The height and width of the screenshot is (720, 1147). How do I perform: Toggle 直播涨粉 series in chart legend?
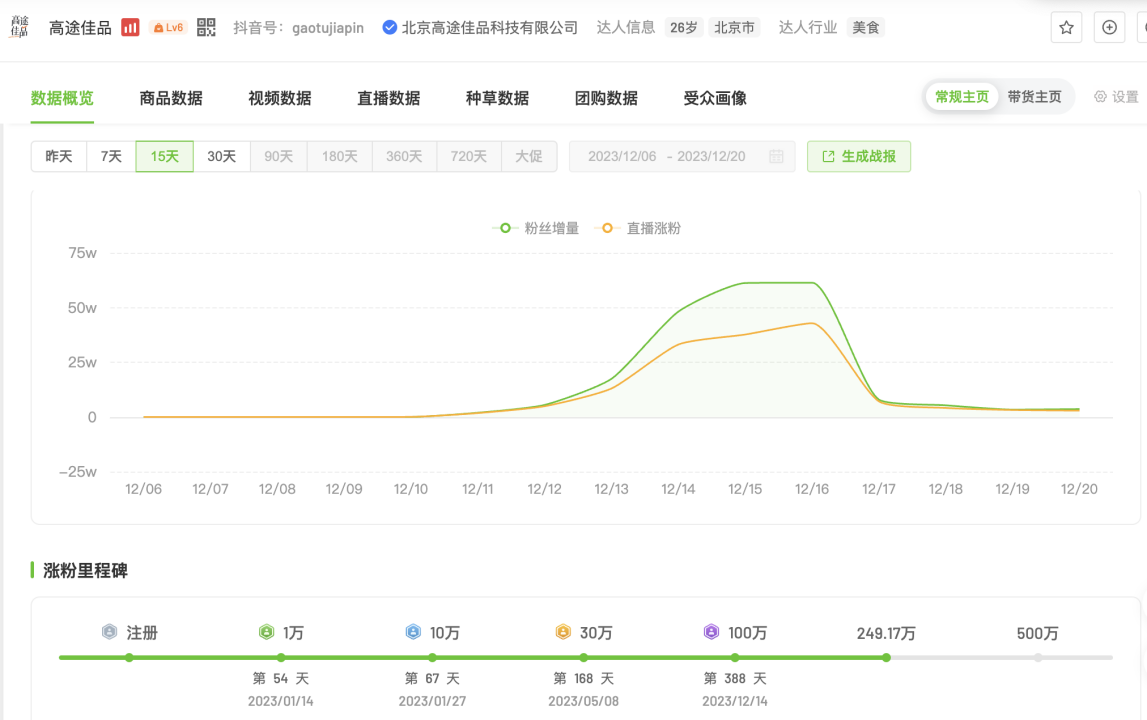[638, 228]
